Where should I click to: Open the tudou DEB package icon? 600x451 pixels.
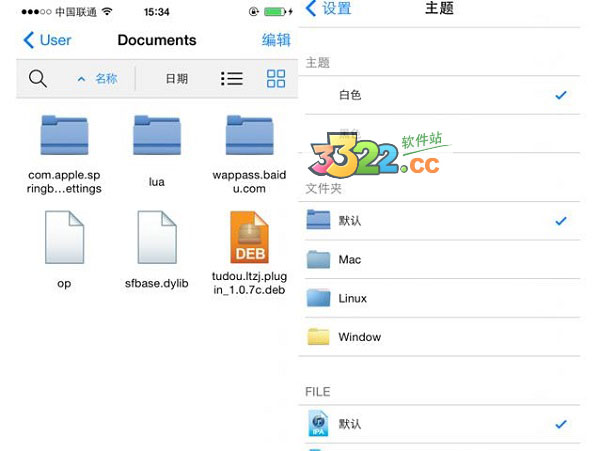(249, 237)
